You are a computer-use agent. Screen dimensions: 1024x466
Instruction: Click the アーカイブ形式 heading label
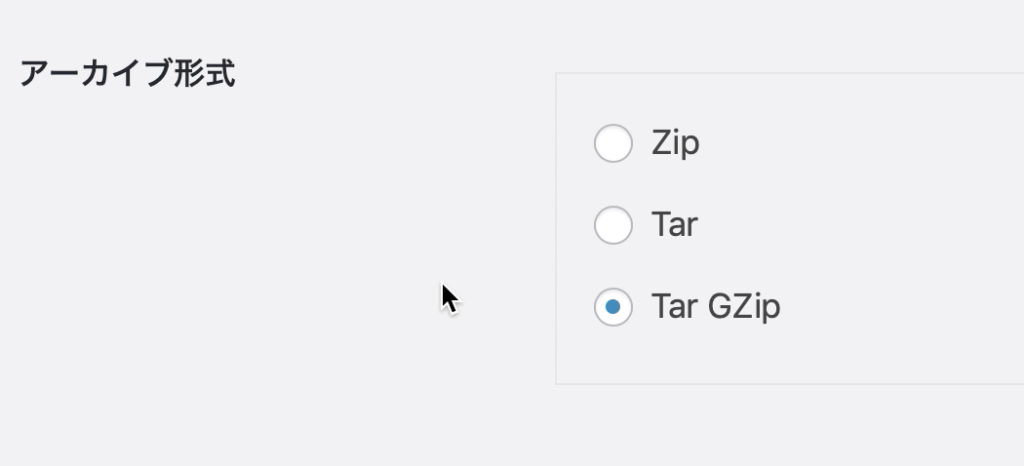[x=127, y=74]
